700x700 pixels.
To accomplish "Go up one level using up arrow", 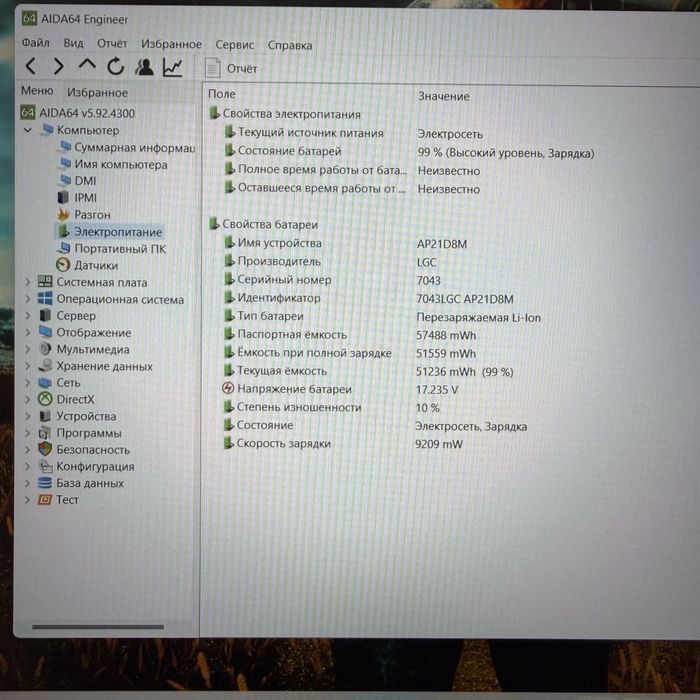I will [x=87, y=65].
